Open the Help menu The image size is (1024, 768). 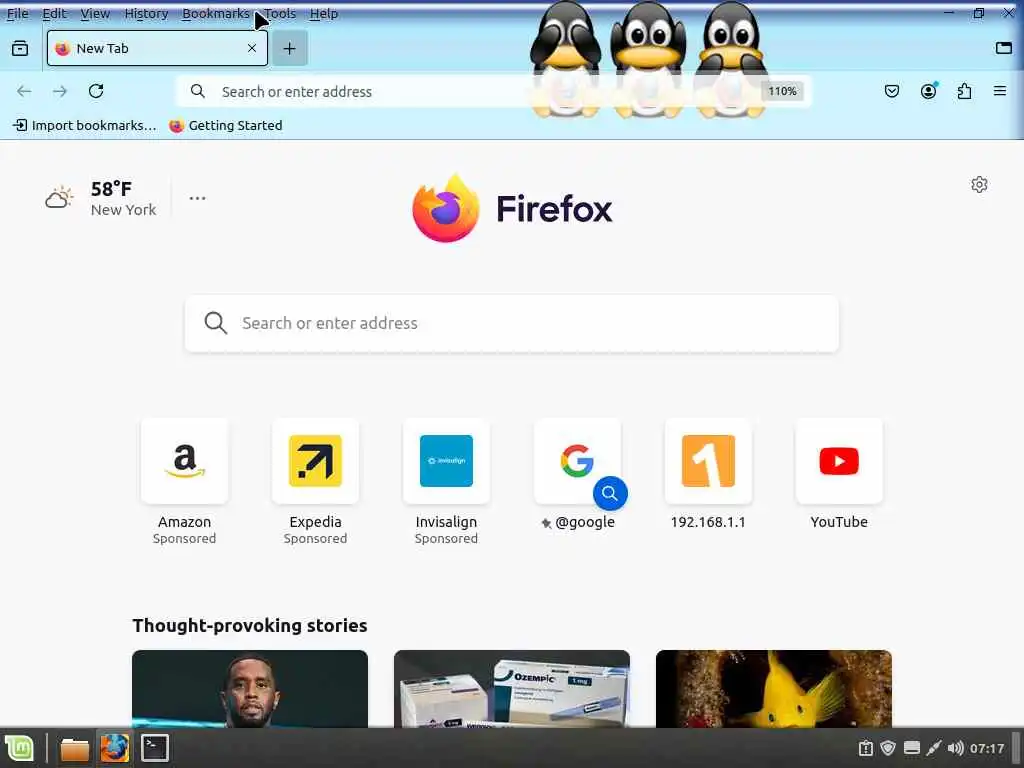click(x=324, y=13)
